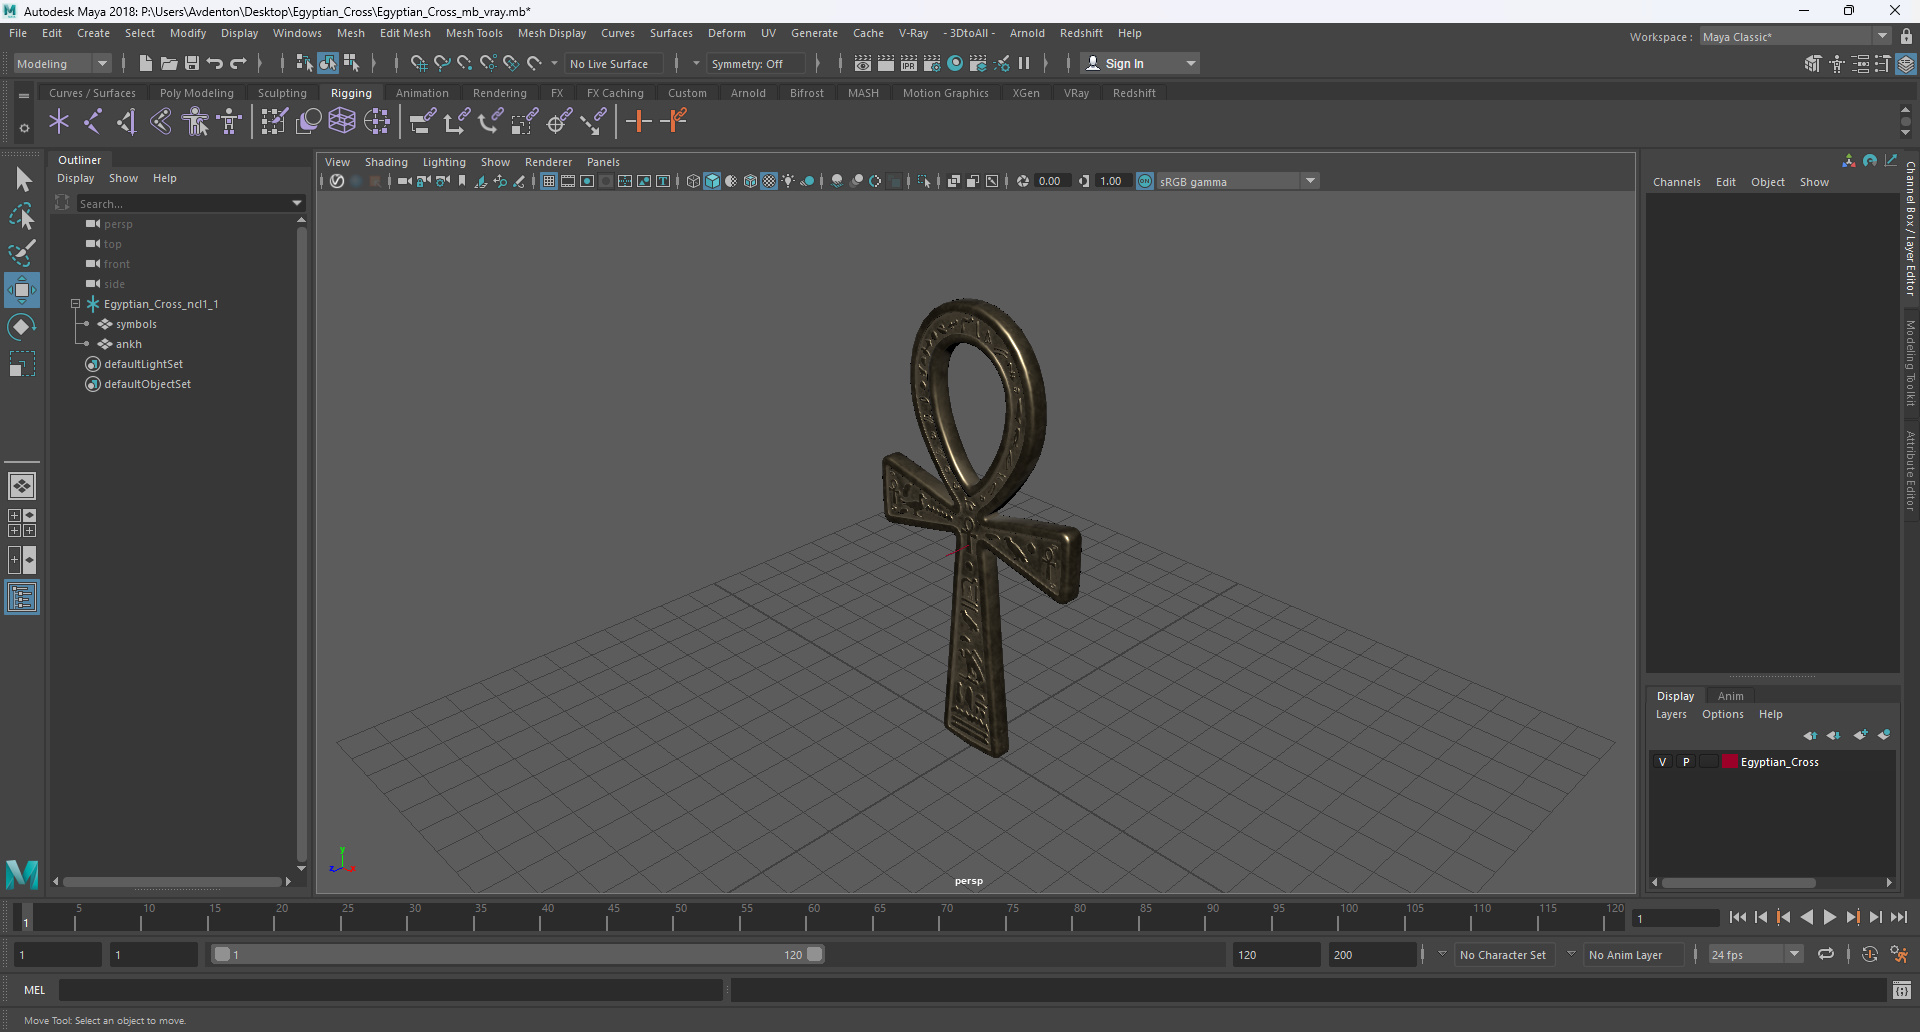Click the IPR render icon
Screen dimensions: 1920x1032
[x=909, y=63]
